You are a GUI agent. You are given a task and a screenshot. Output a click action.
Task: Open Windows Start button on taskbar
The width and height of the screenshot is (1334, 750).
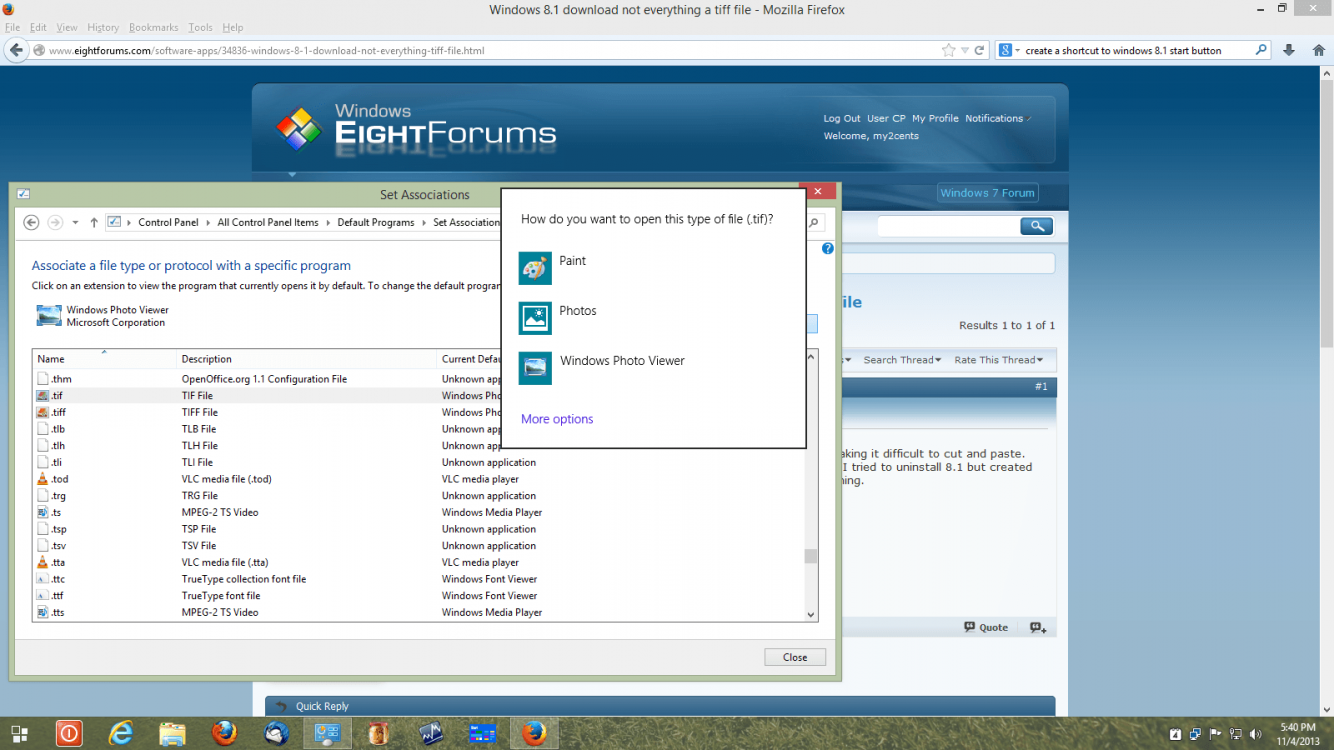click(18, 734)
